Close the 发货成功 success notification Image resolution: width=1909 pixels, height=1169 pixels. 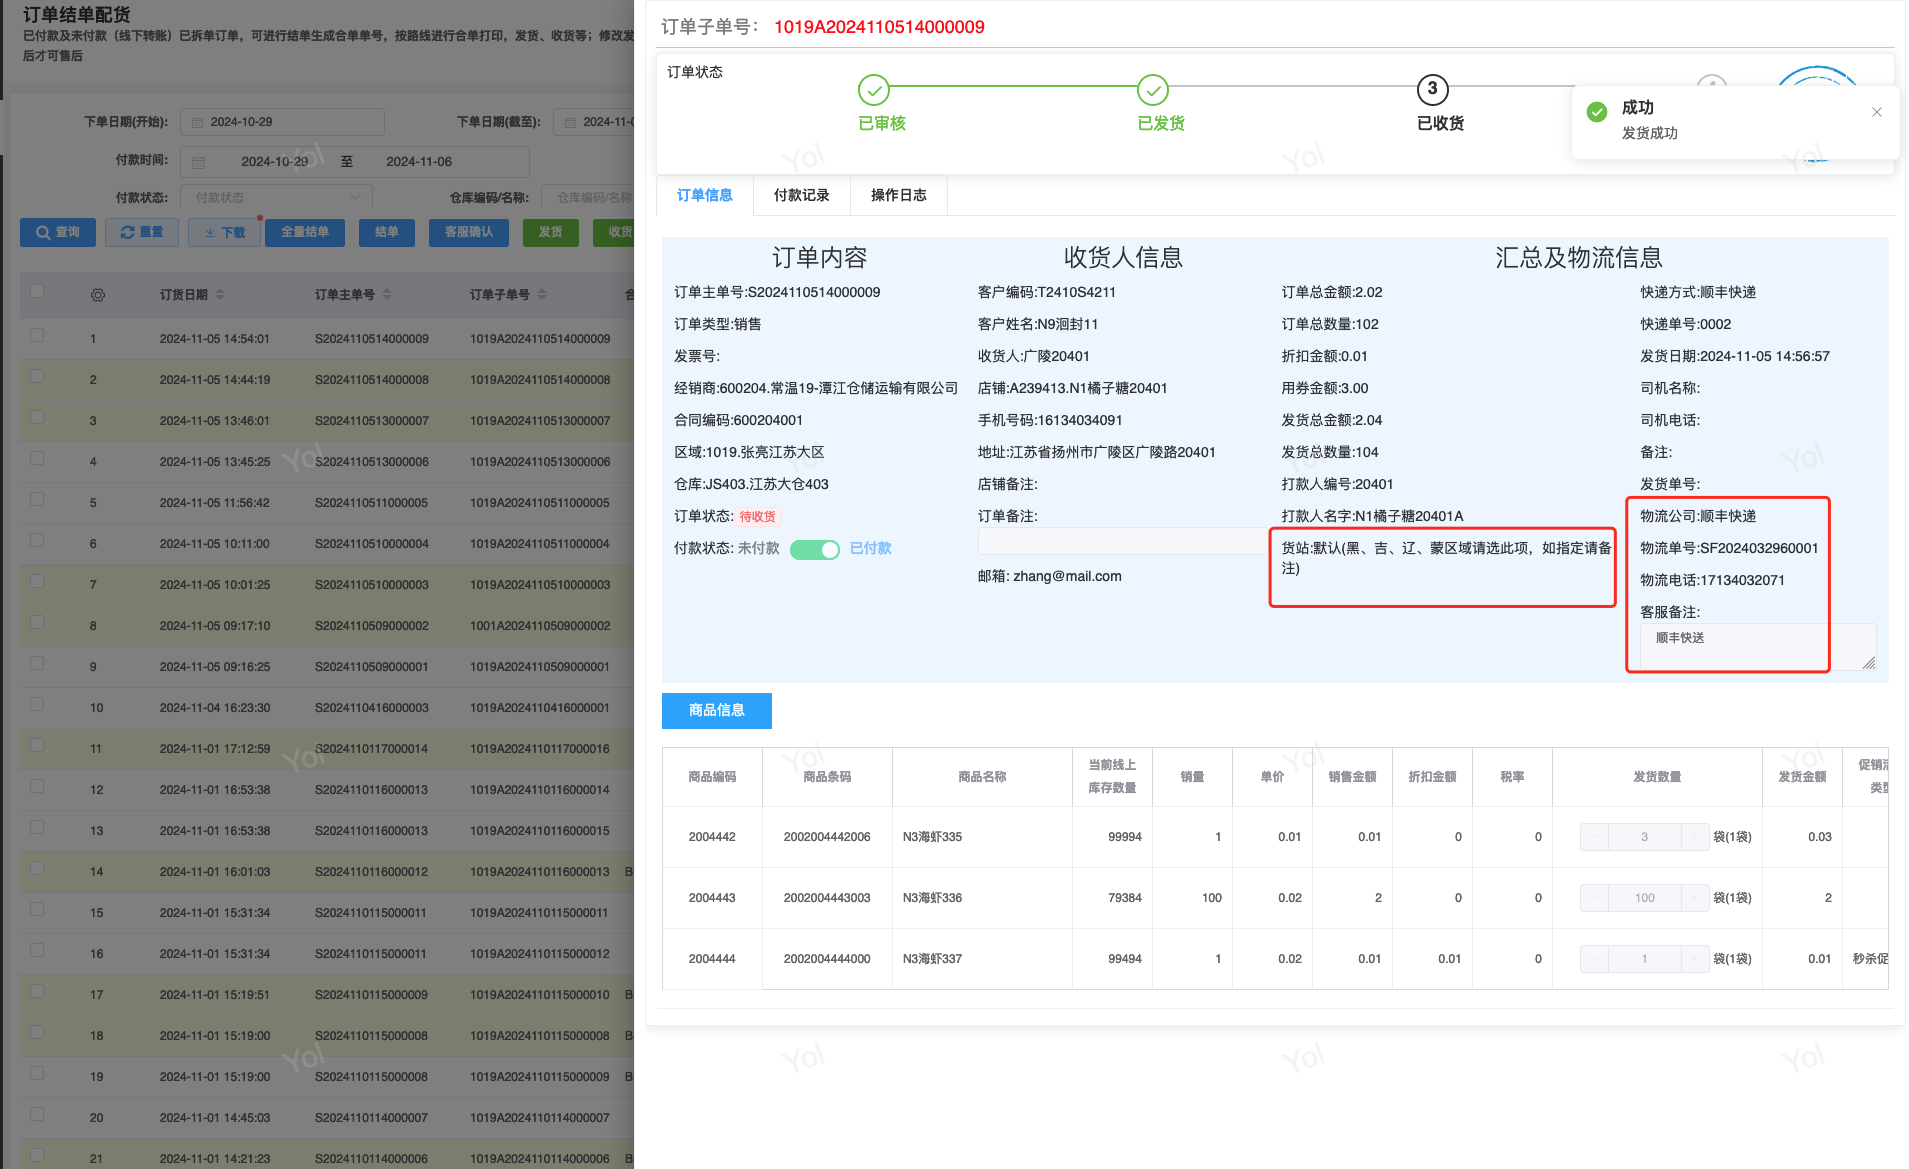click(x=1876, y=112)
